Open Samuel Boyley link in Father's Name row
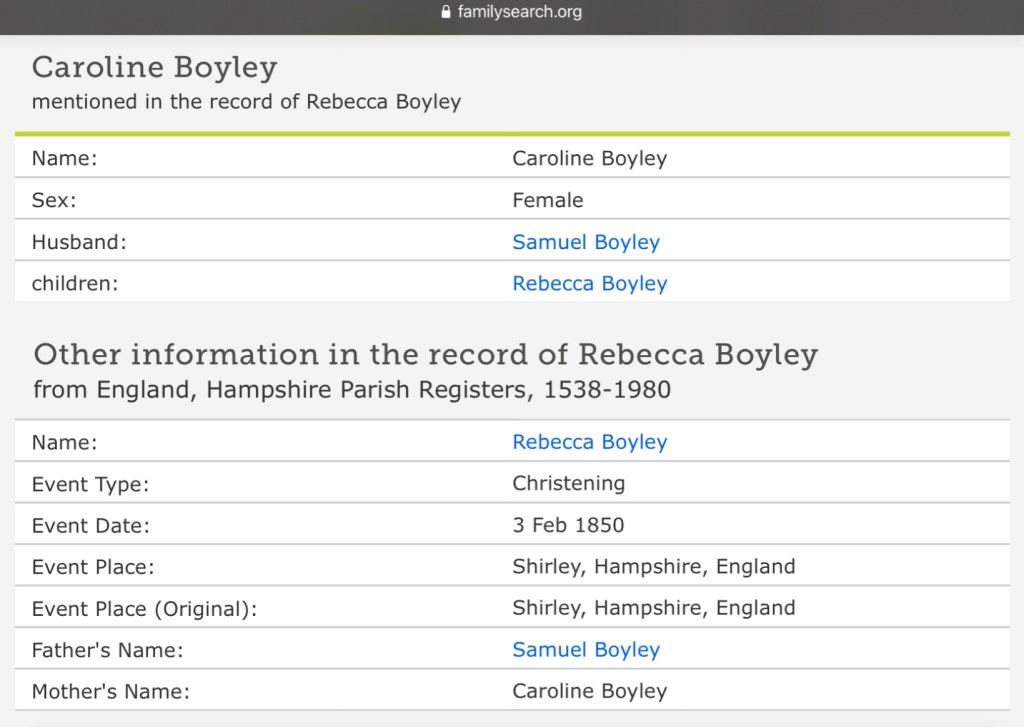Screen dimensions: 1024x727 (586, 650)
